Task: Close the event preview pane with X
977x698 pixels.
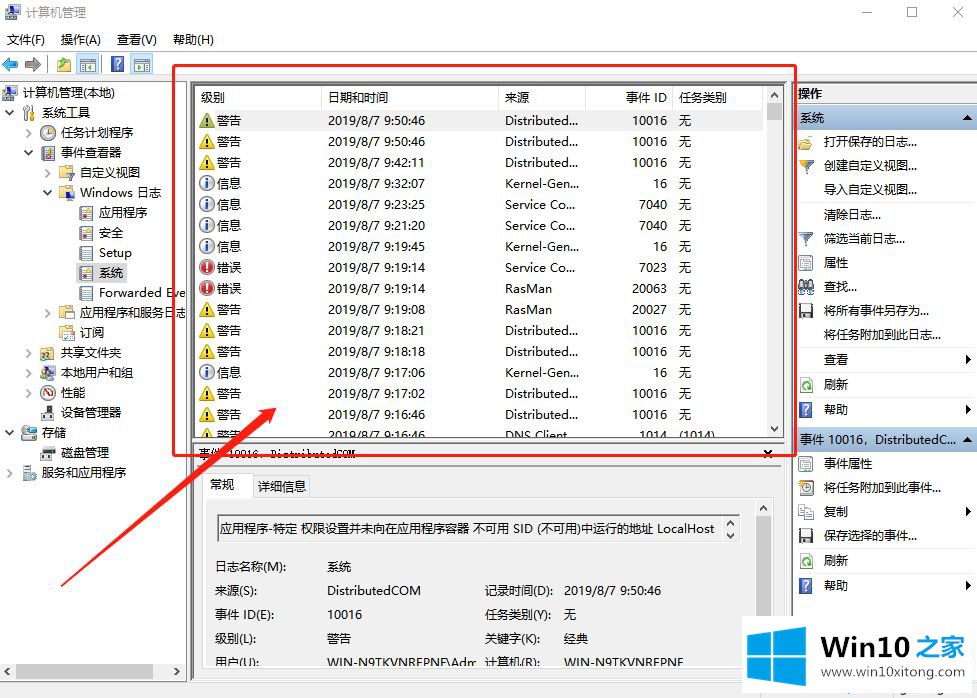Action: pos(768,453)
